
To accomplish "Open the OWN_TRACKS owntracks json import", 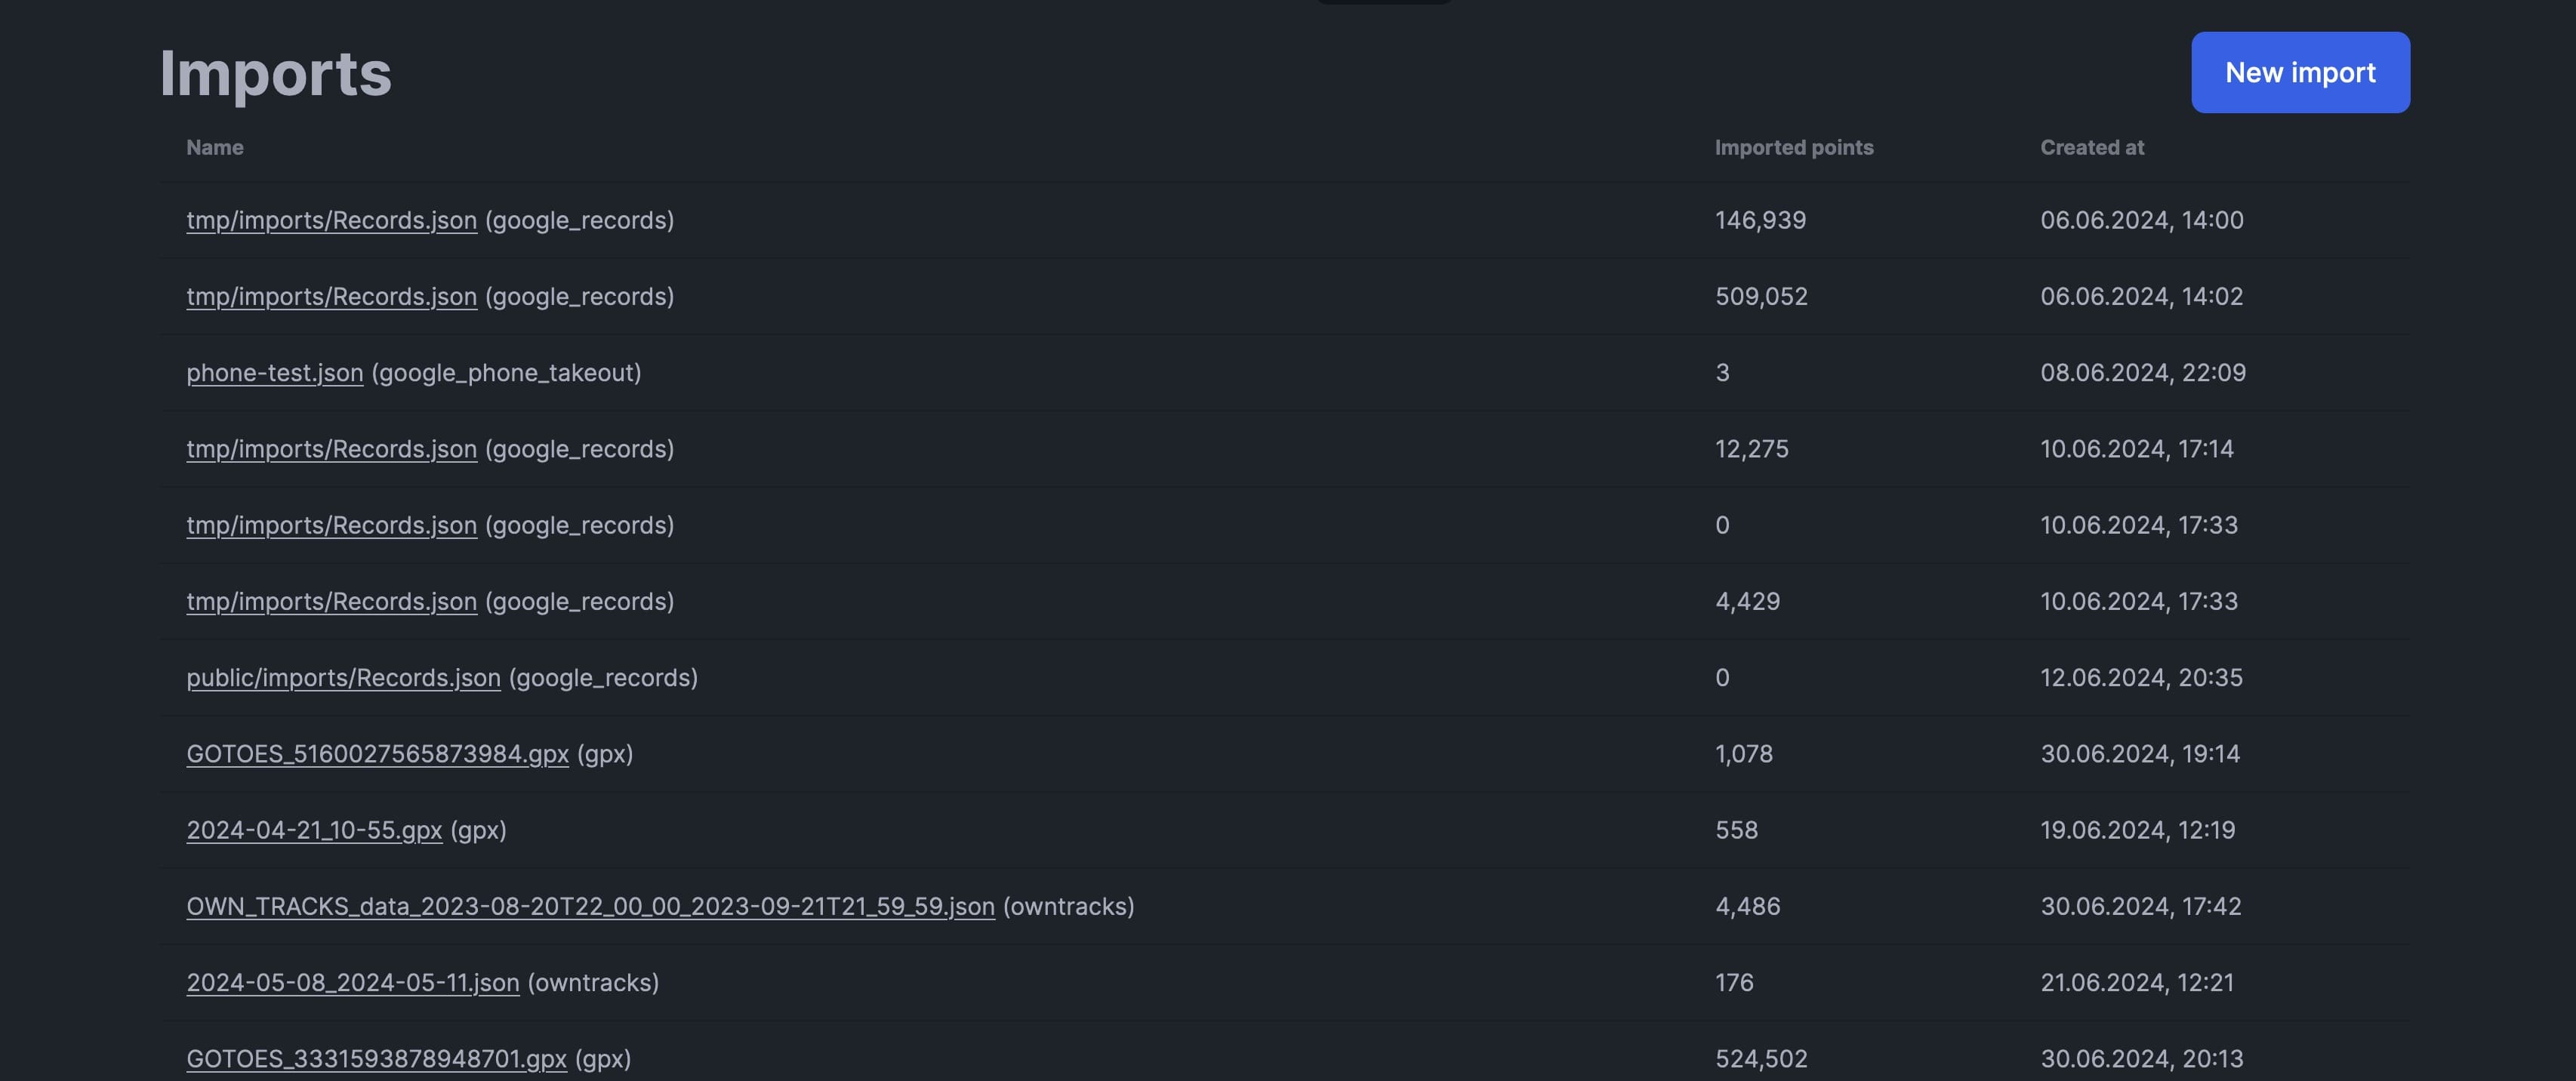I will (x=591, y=907).
